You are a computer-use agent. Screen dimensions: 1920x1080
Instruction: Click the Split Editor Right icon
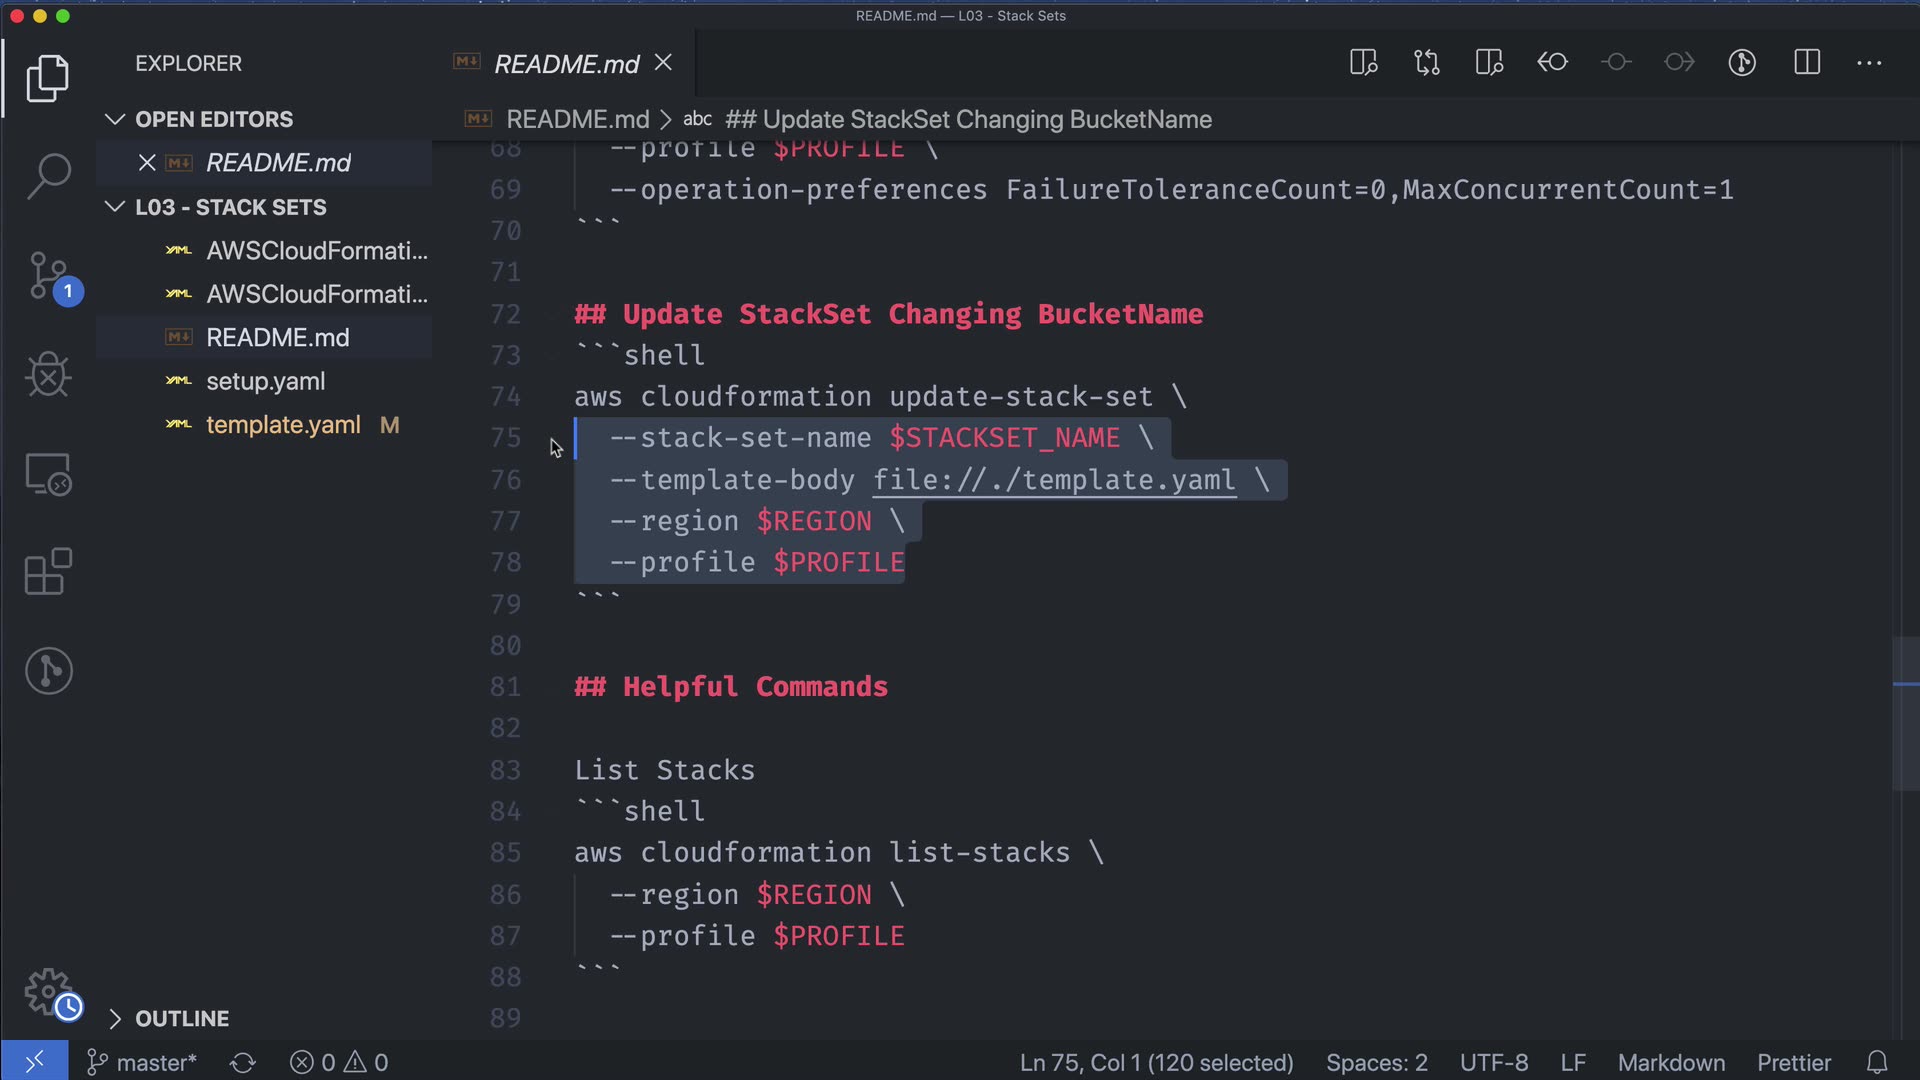coord(1806,63)
